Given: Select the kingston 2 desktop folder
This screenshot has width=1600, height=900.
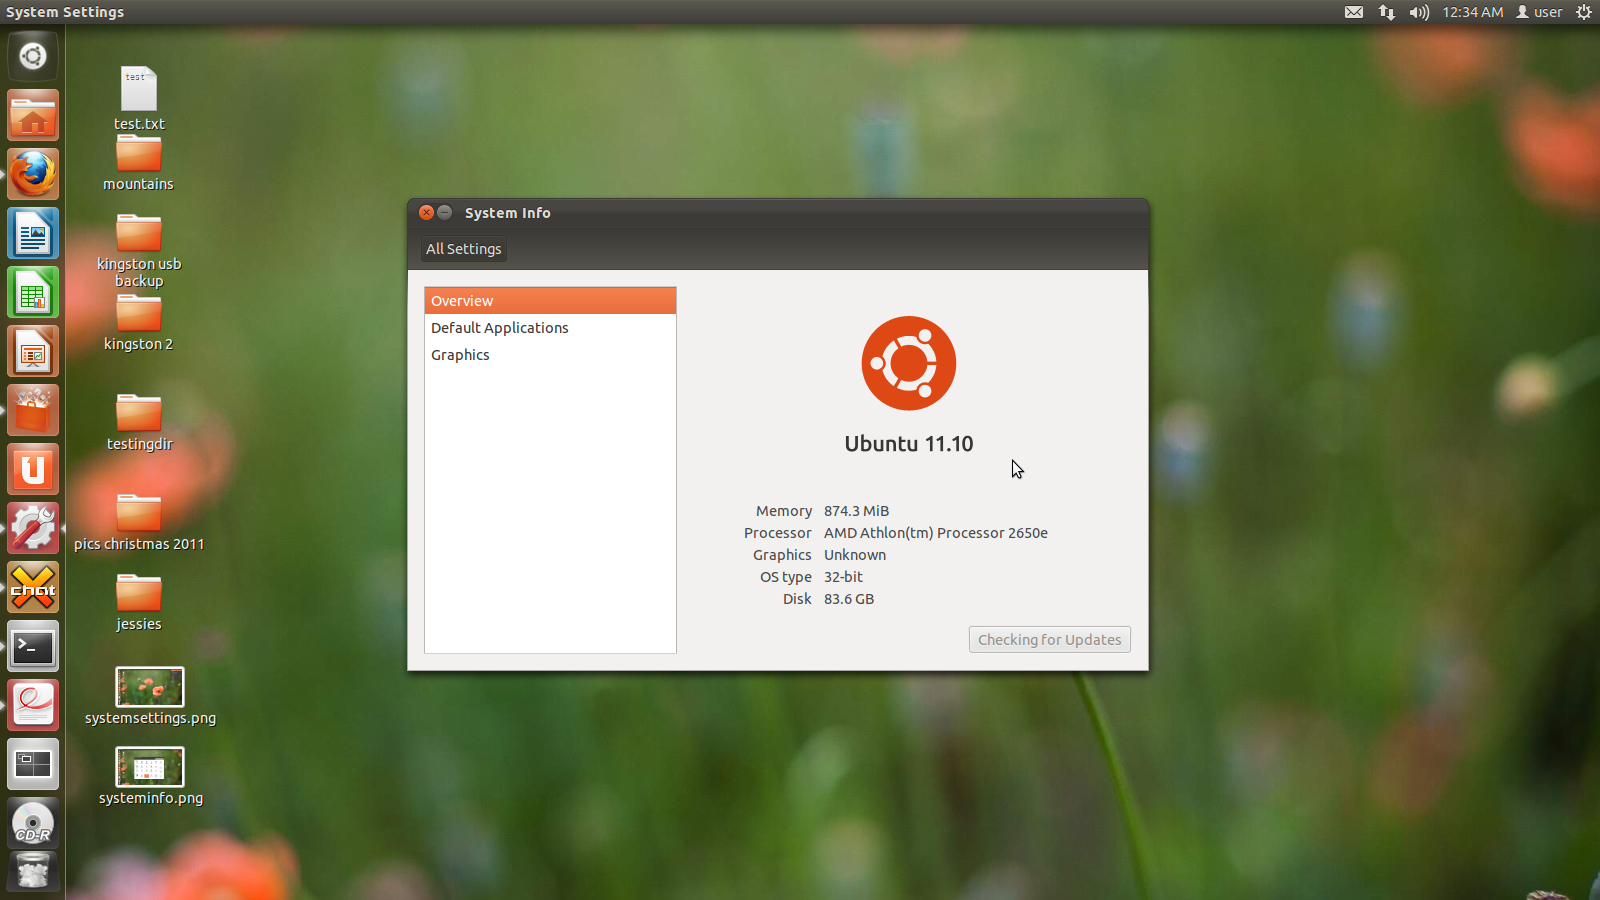Looking at the screenshot, I should click(138, 324).
